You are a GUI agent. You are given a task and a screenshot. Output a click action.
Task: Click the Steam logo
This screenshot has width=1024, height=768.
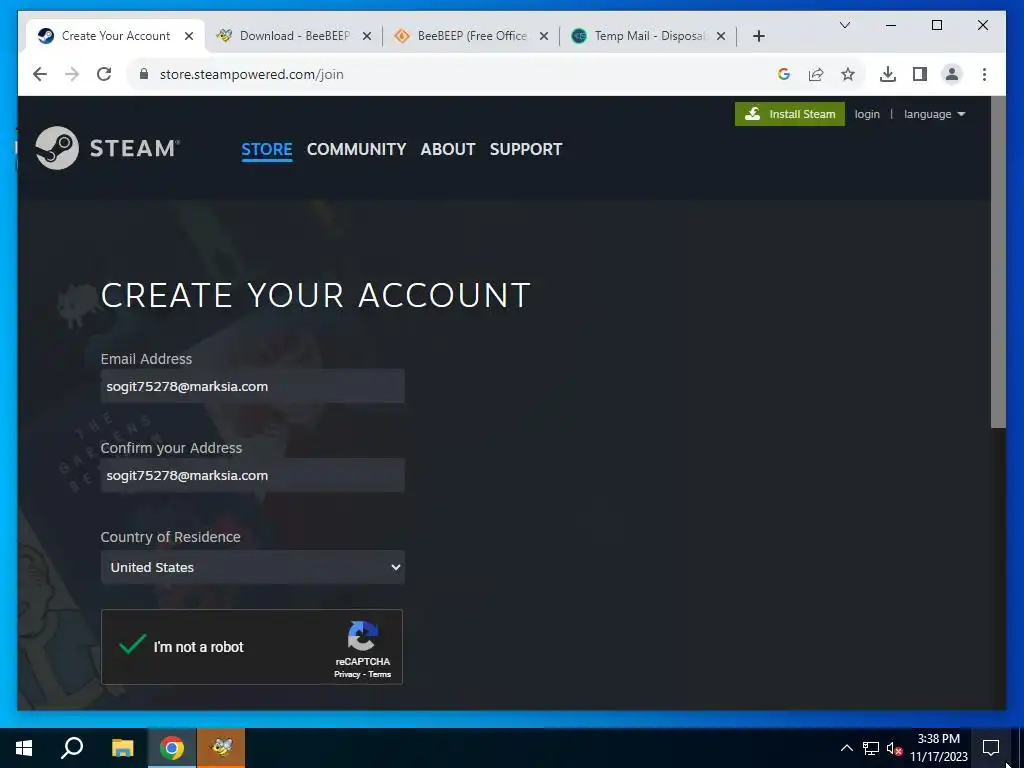pyautogui.click(x=107, y=148)
